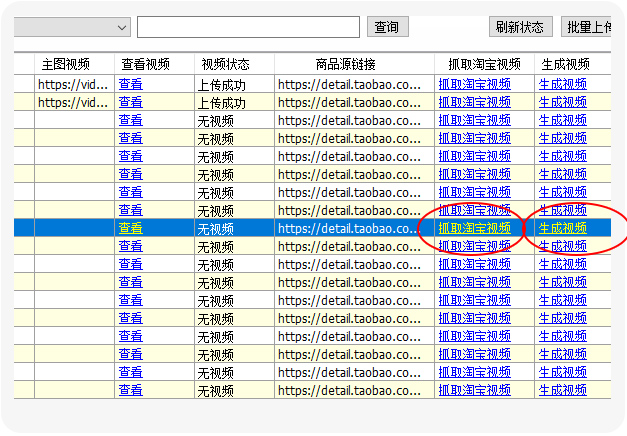The image size is (627, 436).
Task: Click the 查询 search button
Action: [387, 27]
